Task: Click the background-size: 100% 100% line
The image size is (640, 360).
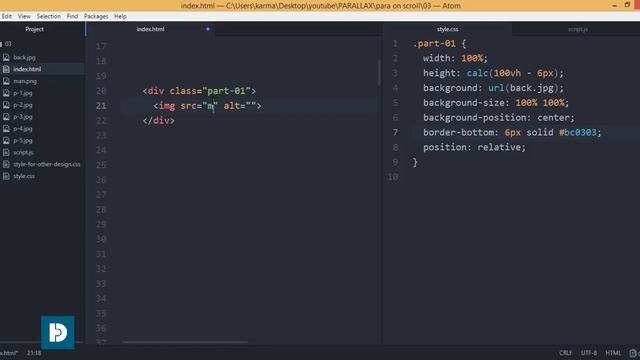Action: 496,103
